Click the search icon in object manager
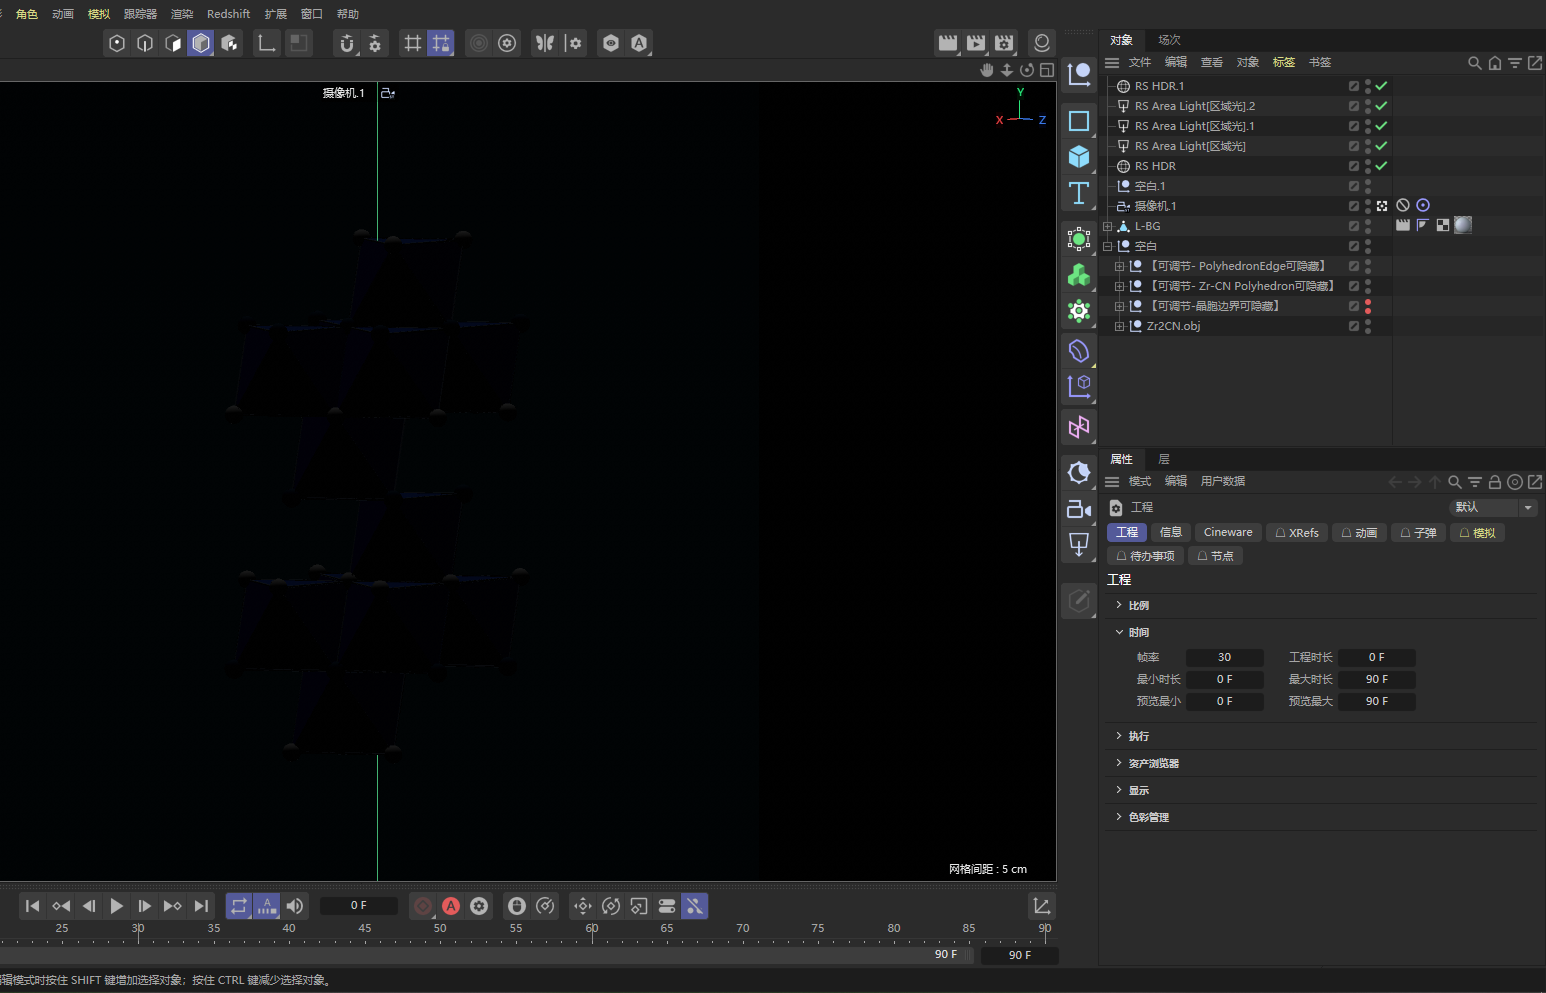This screenshot has height=993, width=1546. click(x=1474, y=63)
